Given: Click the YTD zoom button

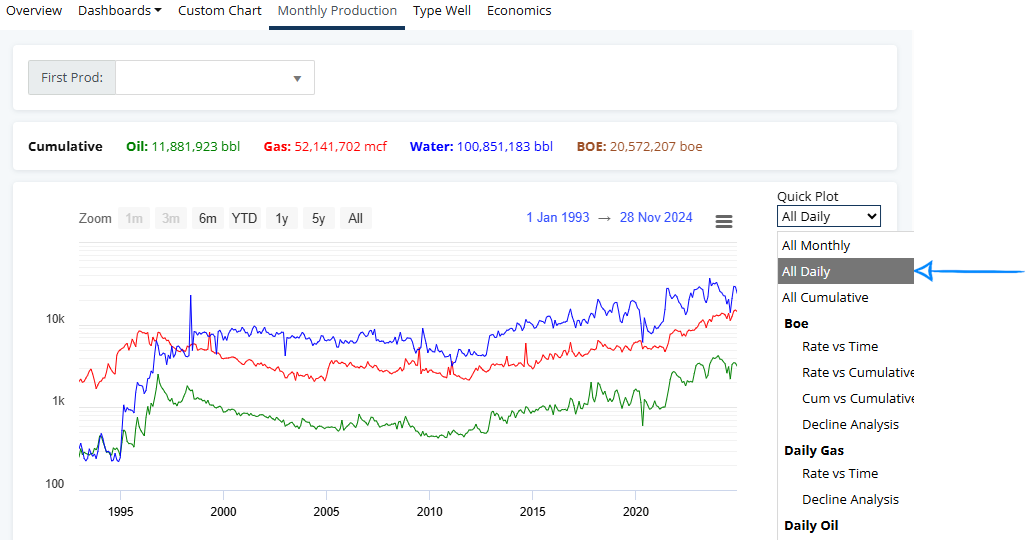Looking at the screenshot, I should point(244,218).
